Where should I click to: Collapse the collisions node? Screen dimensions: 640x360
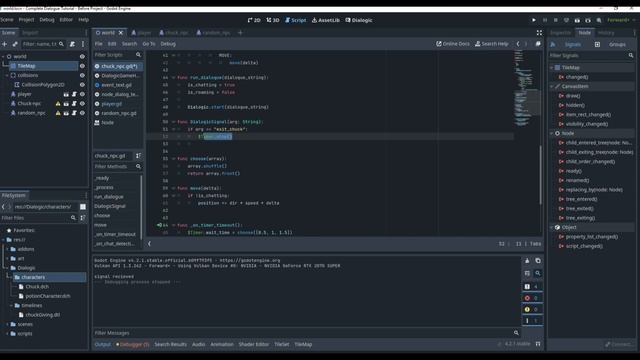7,76
